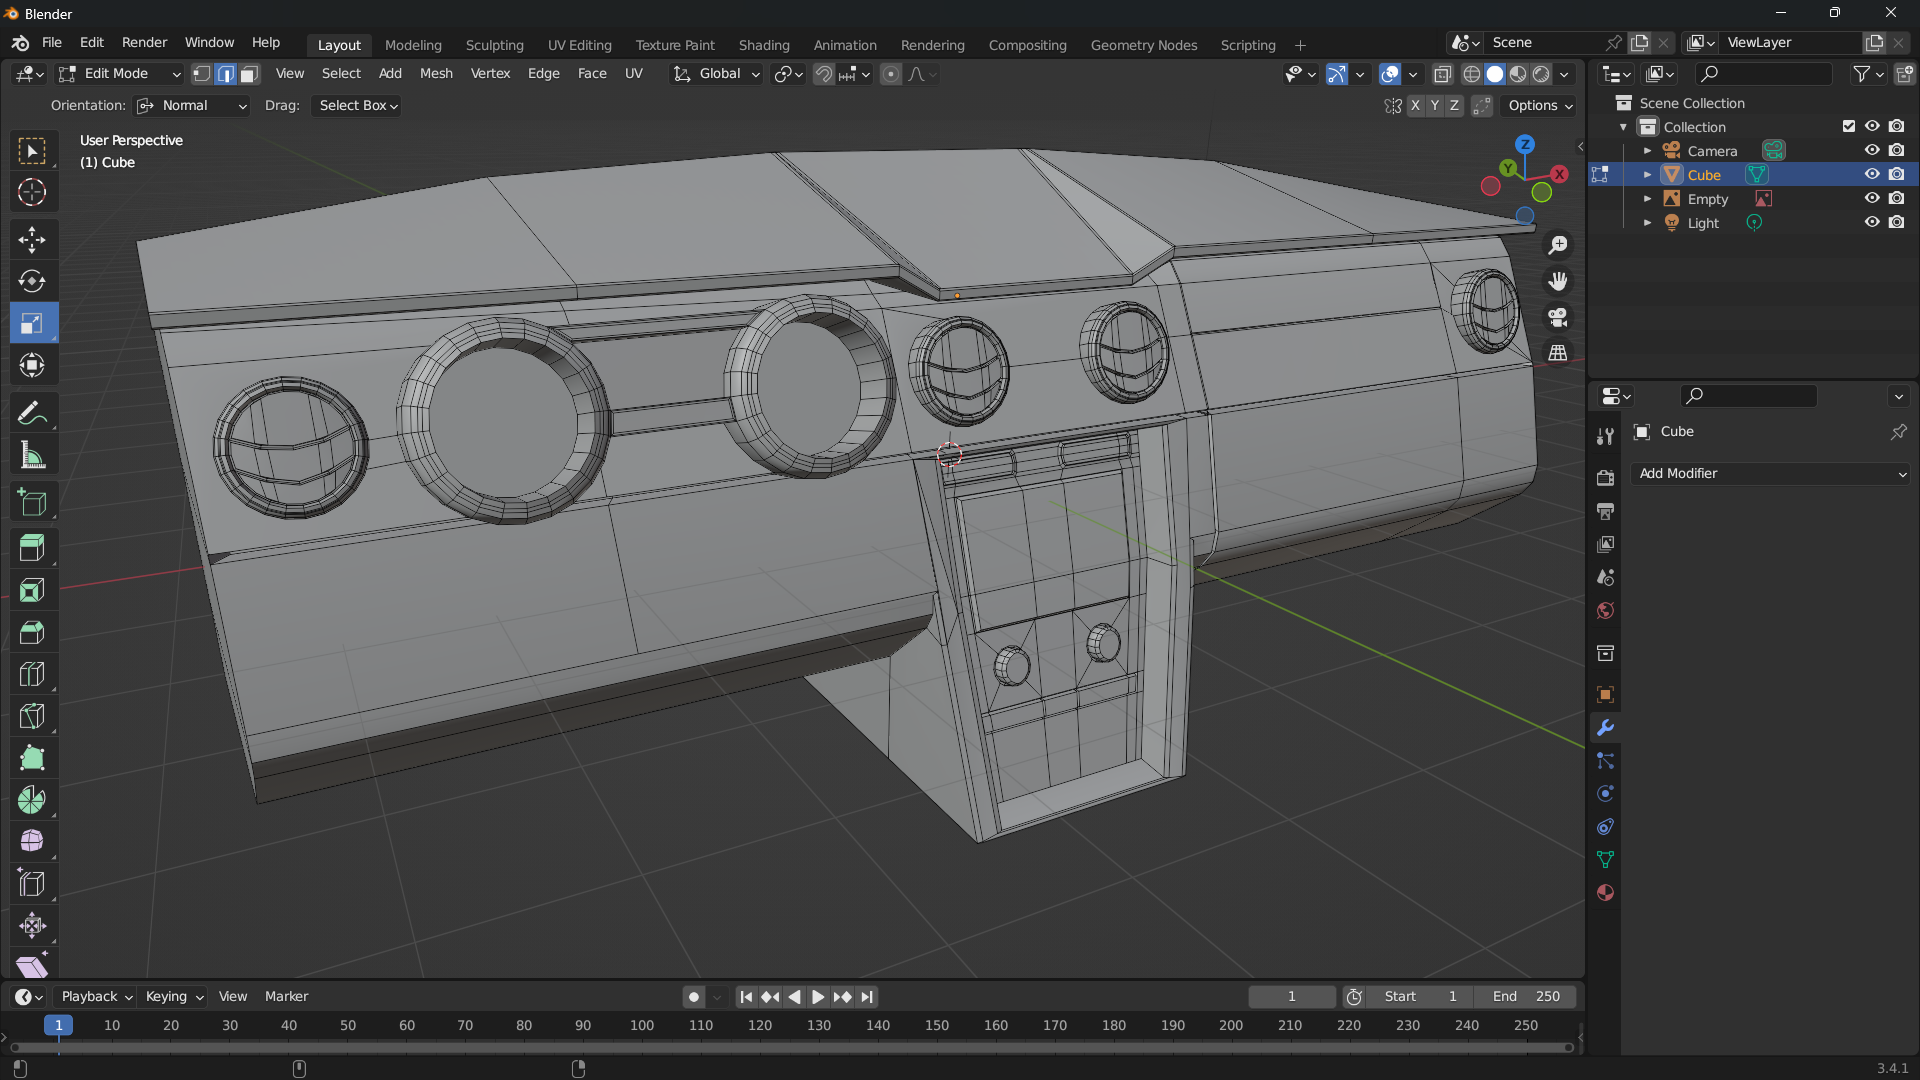Screen dimensions: 1920x1080
Task: Select the Loop Cut tool
Action: click(x=32, y=674)
